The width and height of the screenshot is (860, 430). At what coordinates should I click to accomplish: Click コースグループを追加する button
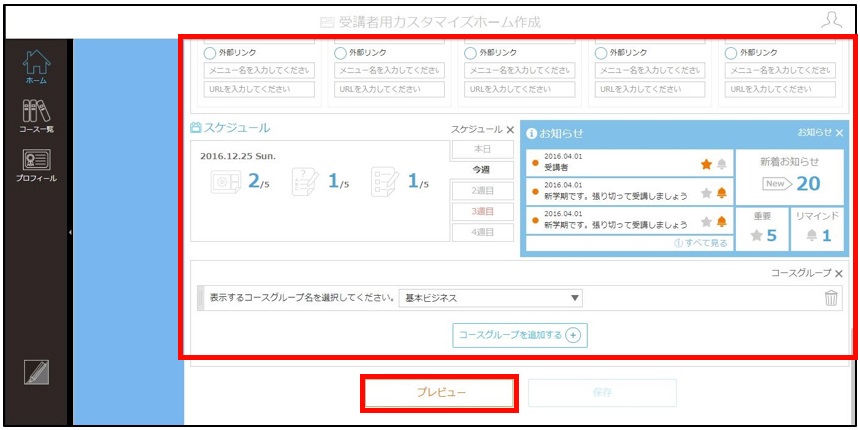point(519,335)
